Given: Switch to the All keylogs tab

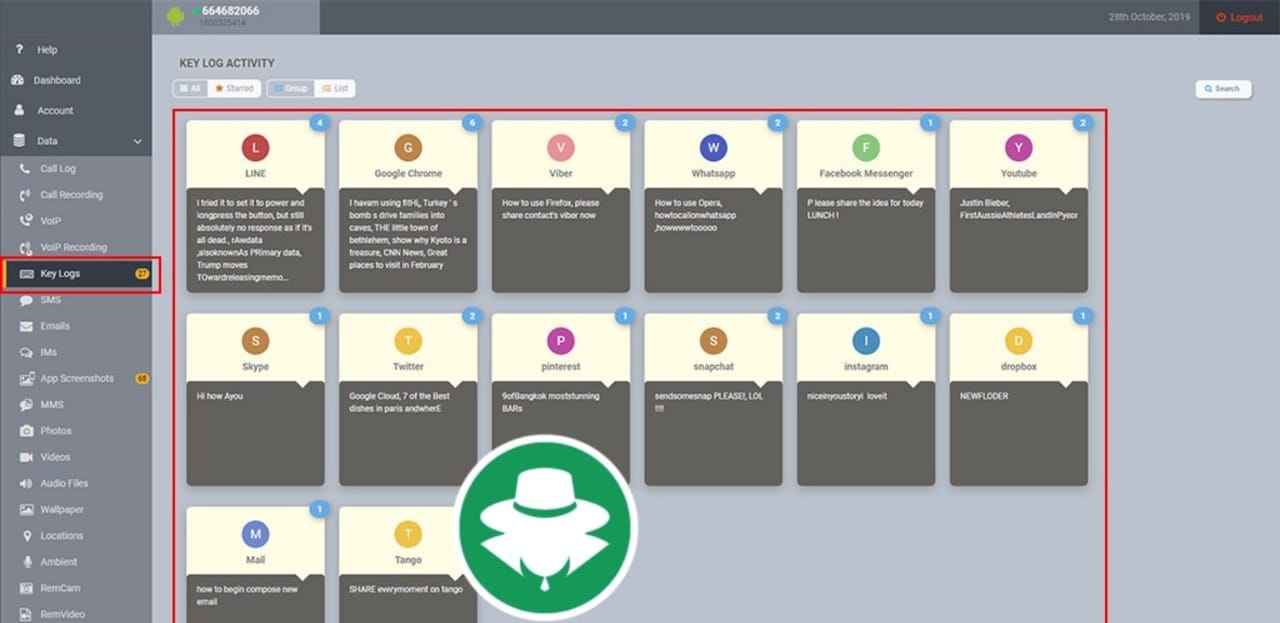Looking at the screenshot, I should pyautogui.click(x=189, y=88).
